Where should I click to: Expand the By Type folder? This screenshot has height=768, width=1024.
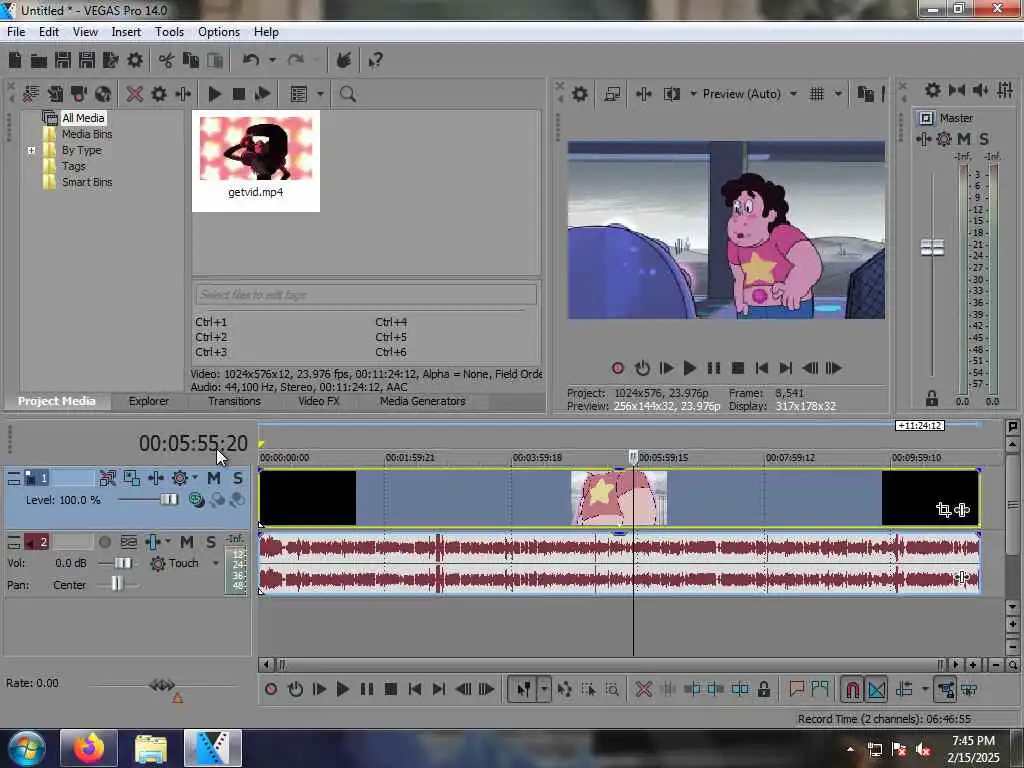coord(31,150)
